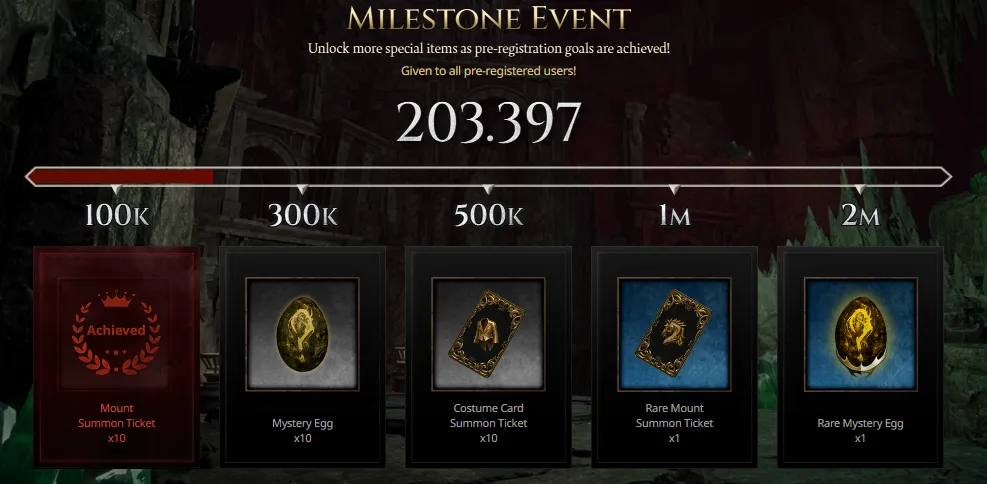This screenshot has height=484, width=987.
Task: Click the red filled progress bar section
Action: pos(121,177)
